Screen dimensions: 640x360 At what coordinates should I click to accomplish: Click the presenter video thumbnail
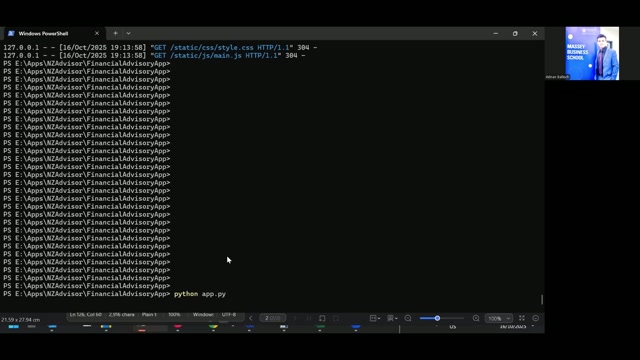coord(592,53)
